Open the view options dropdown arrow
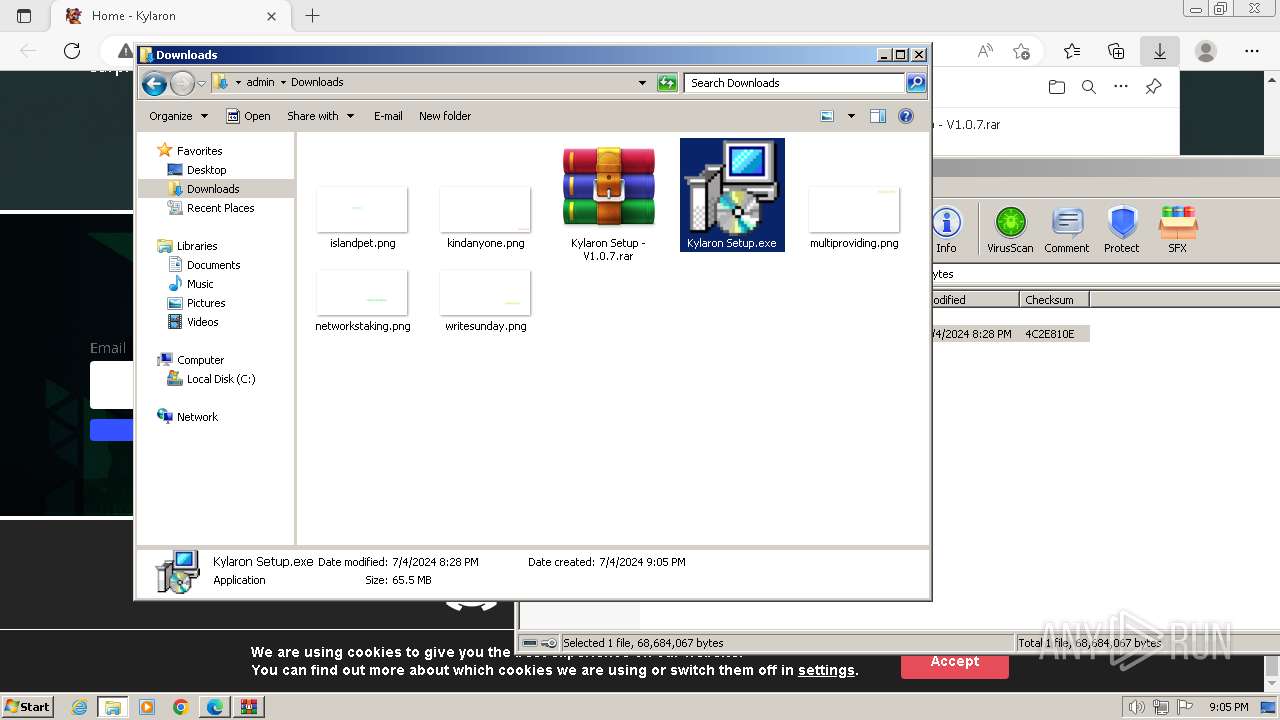The image size is (1280, 720). pyautogui.click(x=851, y=116)
